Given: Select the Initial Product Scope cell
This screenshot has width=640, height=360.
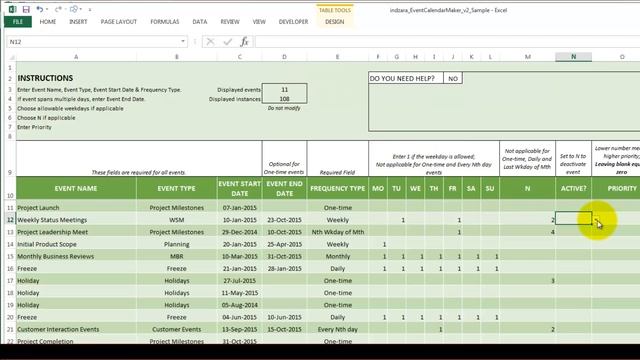Looking at the screenshot, I should coord(76,244).
